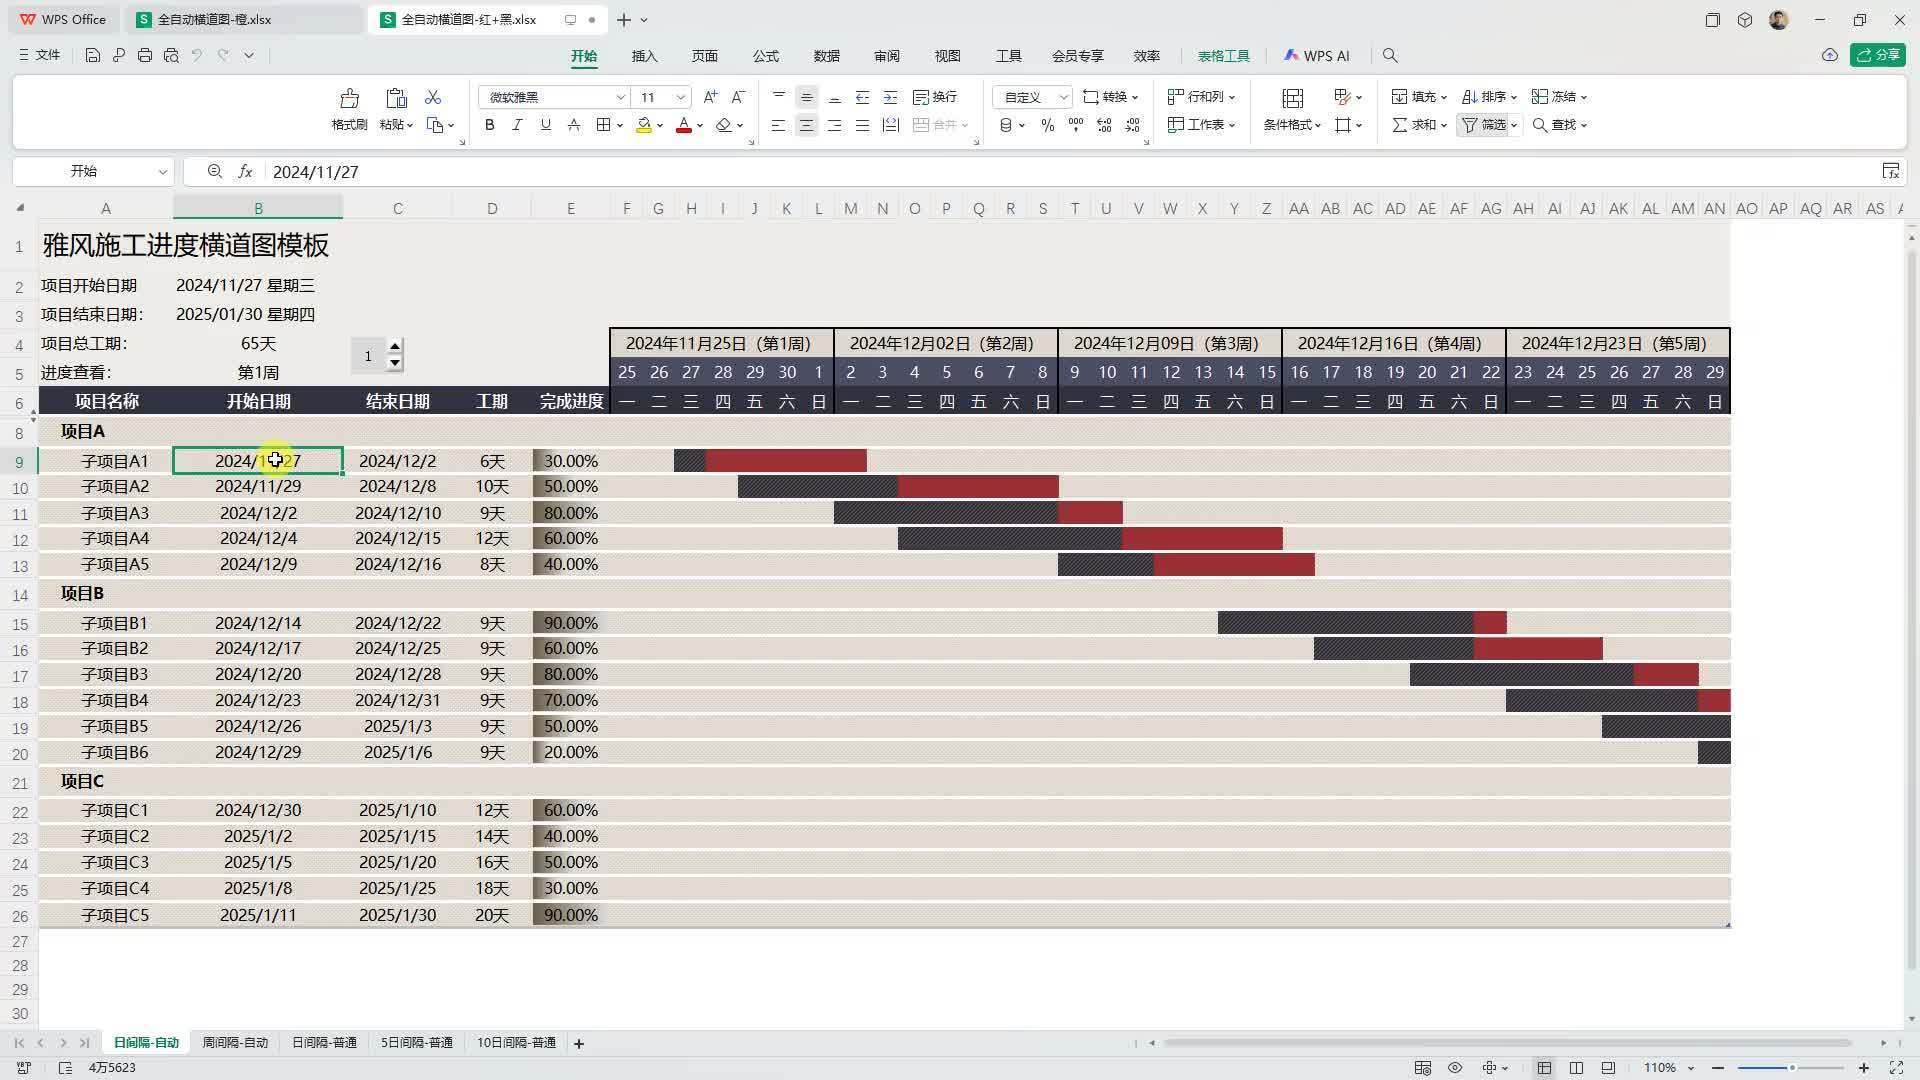This screenshot has width=1920, height=1080.
Task: Click the Insert Function fx icon
Action: click(245, 172)
